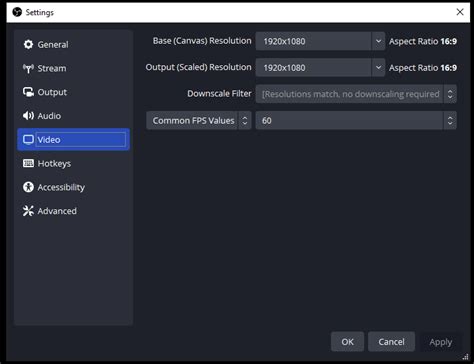Screen dimensions: 474x364
Task: Click the Advanced tools icon
Action: point(28,211)
